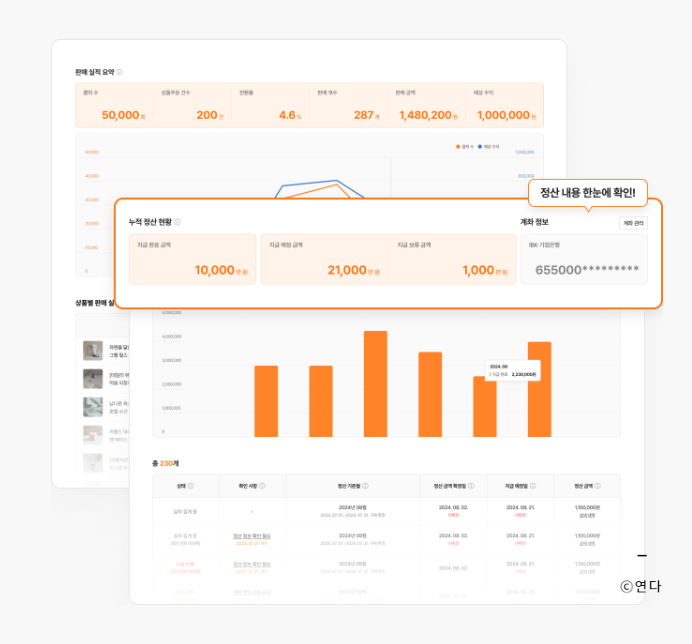
Task: Select second product thumbnail in product list
Action: 93,379
